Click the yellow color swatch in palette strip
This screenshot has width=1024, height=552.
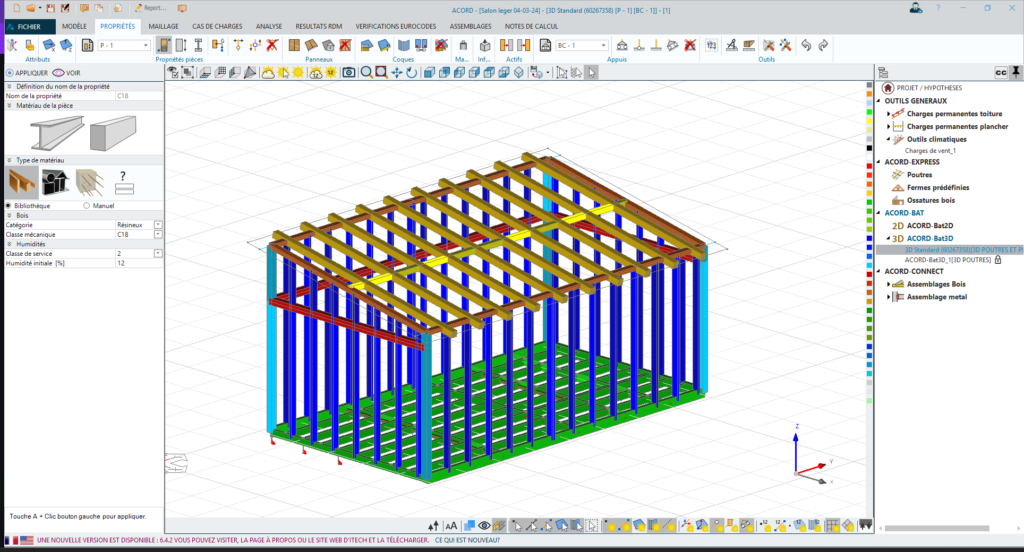(x=869, y=122)
